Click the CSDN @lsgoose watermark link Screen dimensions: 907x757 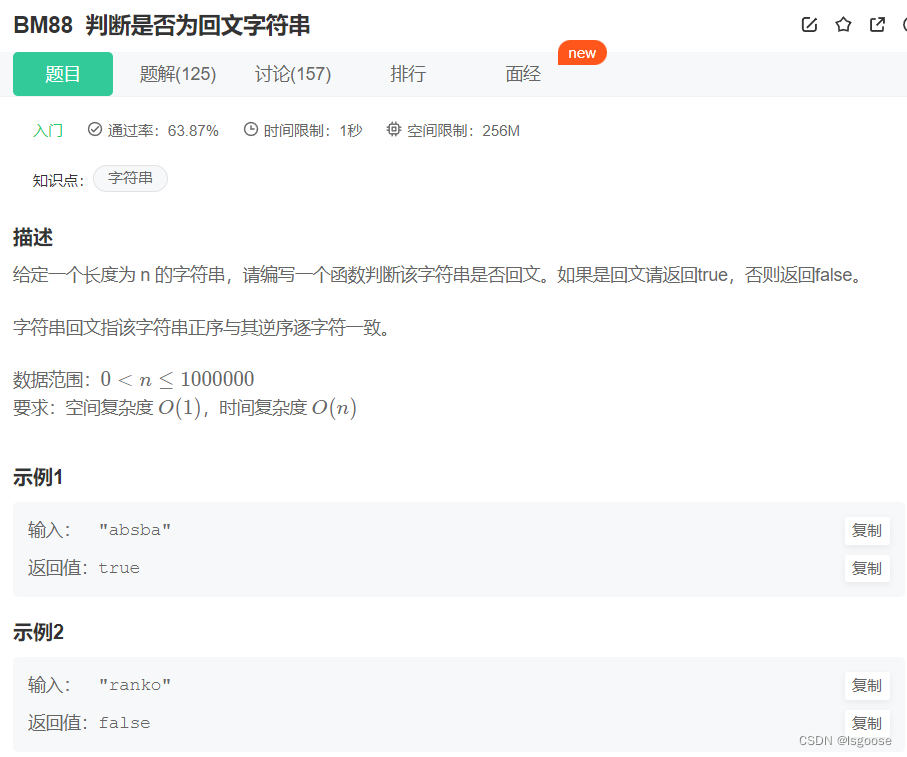click(x=845, y=740)
